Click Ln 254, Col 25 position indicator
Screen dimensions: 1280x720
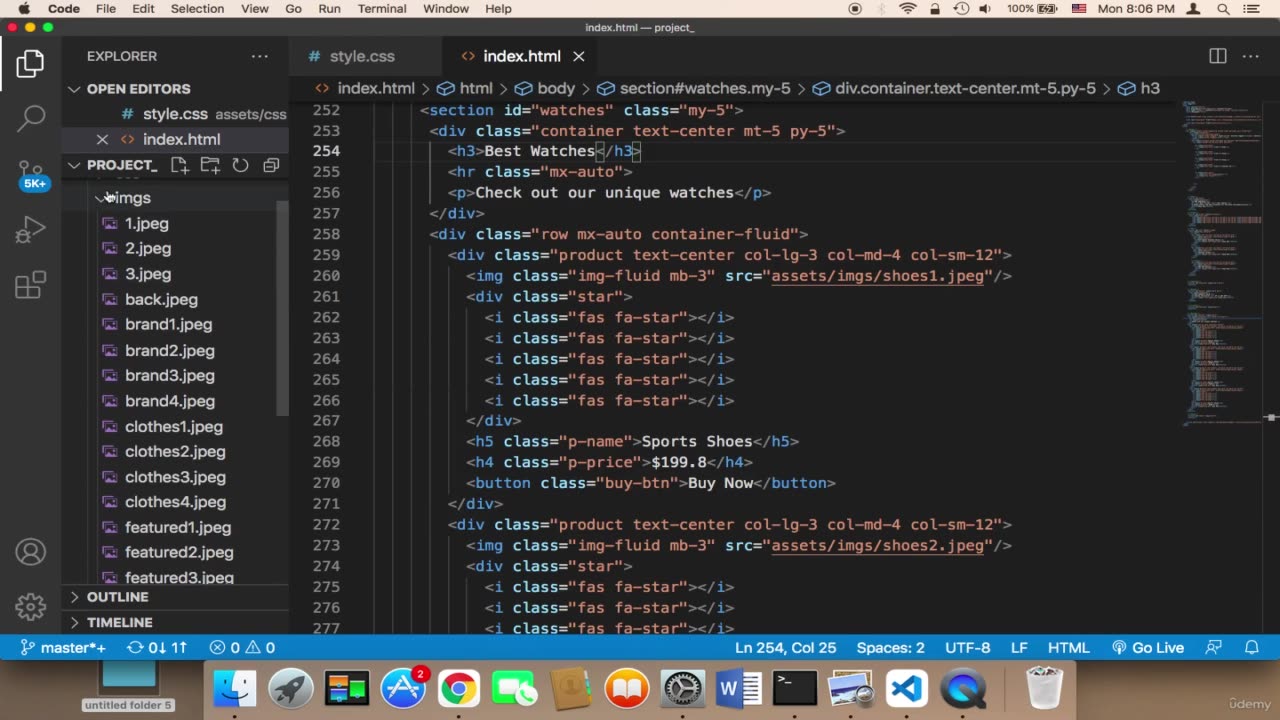tap(785, 647)
